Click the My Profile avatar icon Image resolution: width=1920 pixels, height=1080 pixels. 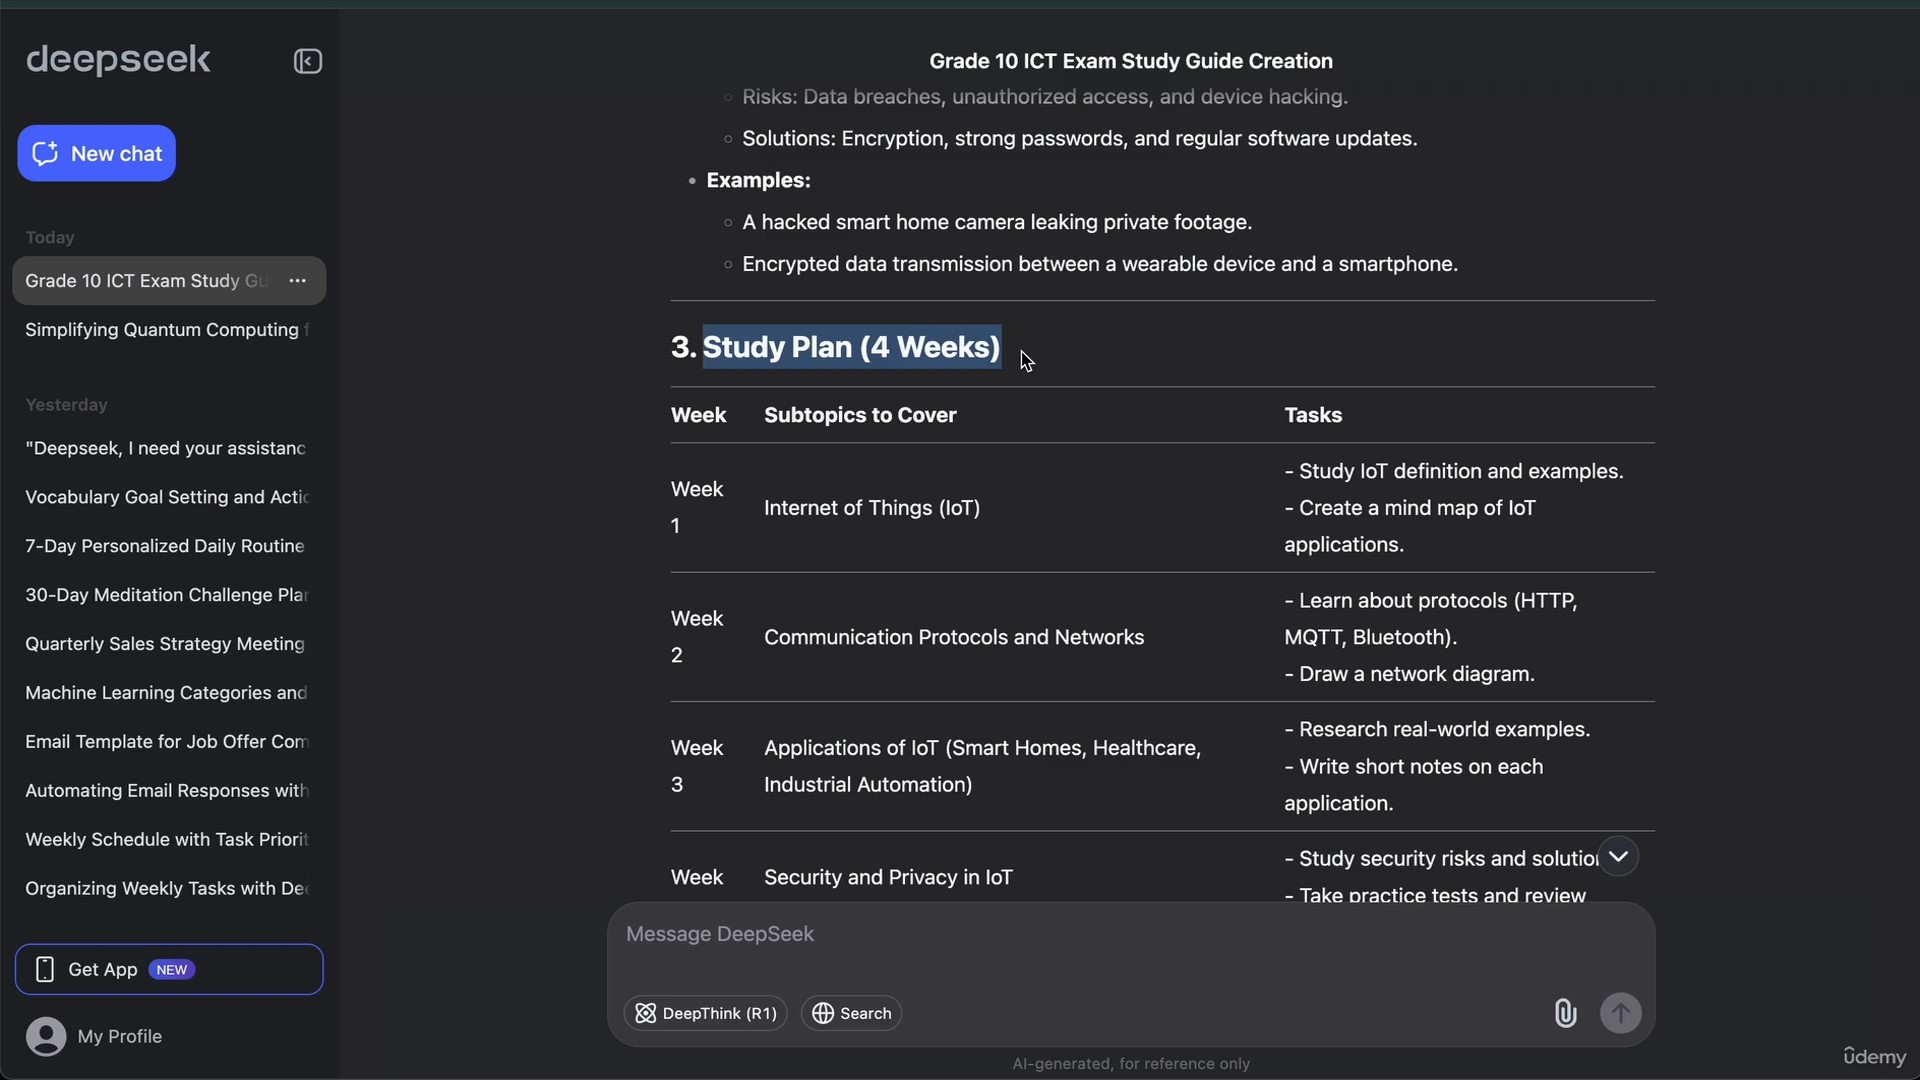point(46,1036)
